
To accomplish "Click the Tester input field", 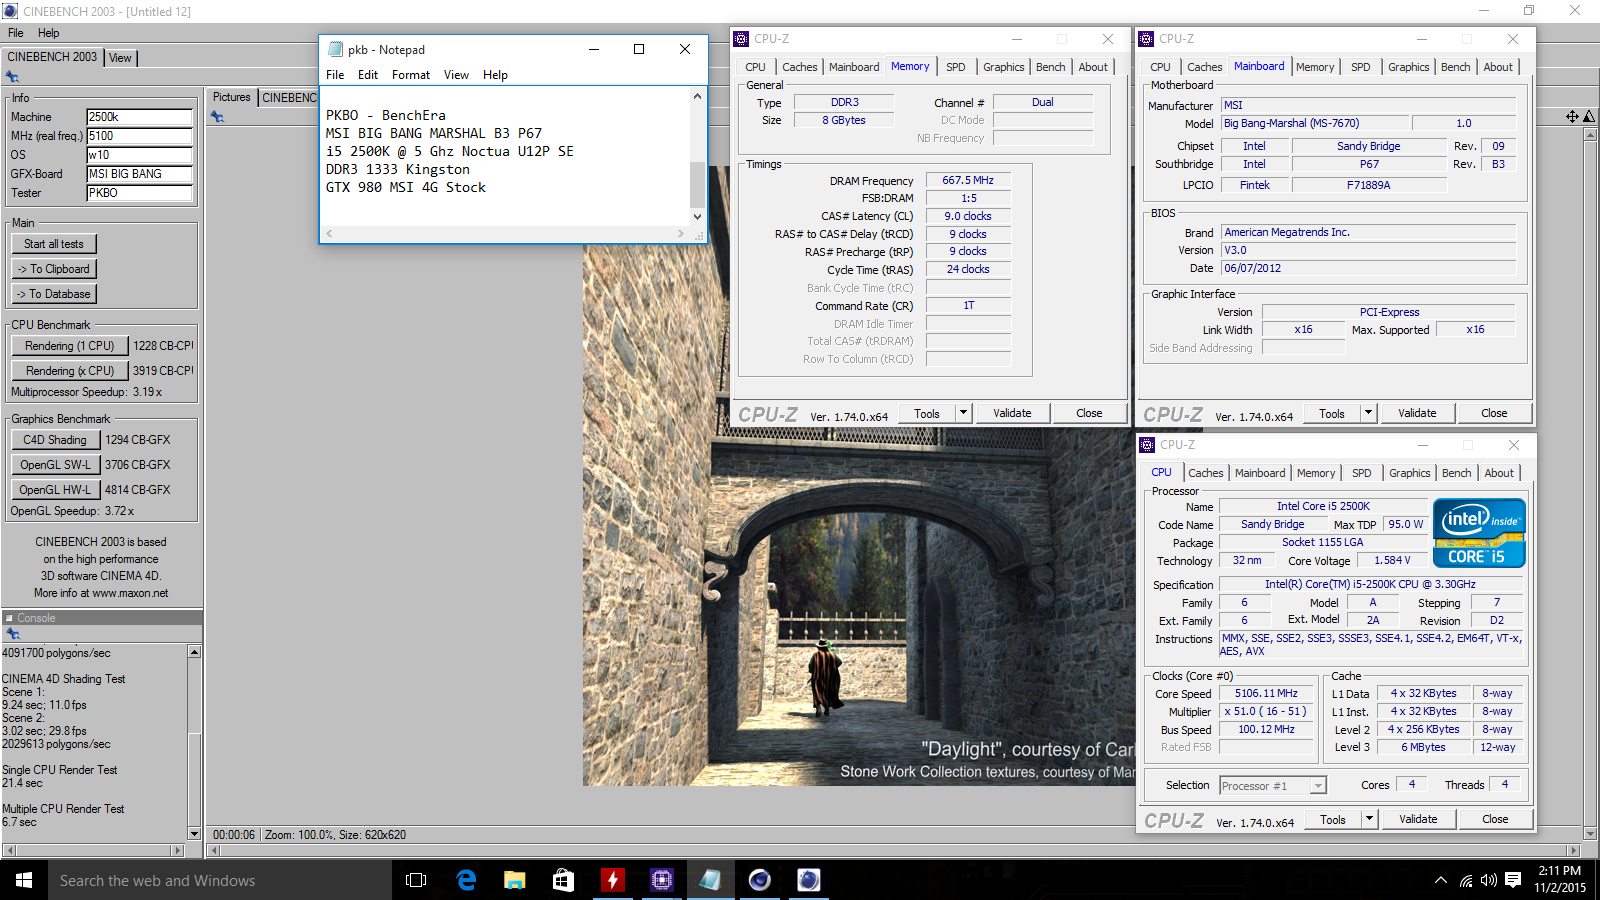I will click(140, 193).
